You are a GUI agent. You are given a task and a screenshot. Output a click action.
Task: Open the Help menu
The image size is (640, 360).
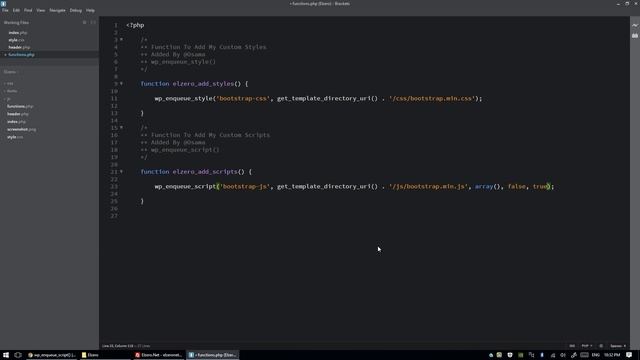tap(90, 10)
